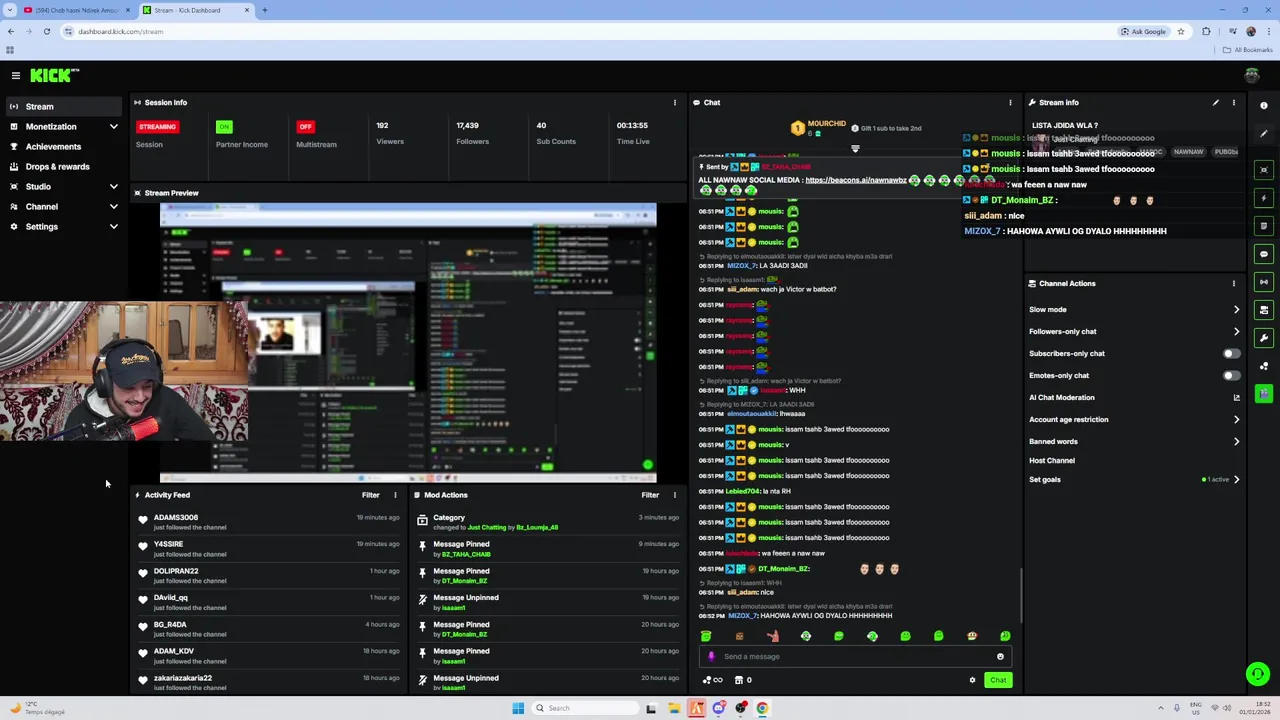
Task: Select Stream in the sidebar
Action: [x=64, y=106]
